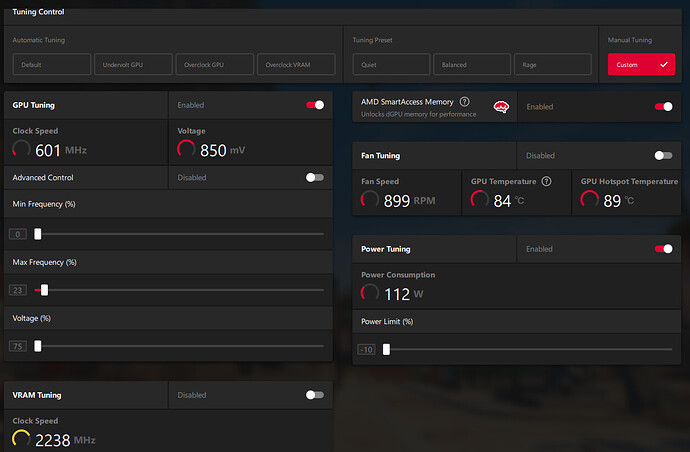Screen dimensions: 690x452
Task: Click the 'Min Frequency (%)' label
Action: point(44,204)
